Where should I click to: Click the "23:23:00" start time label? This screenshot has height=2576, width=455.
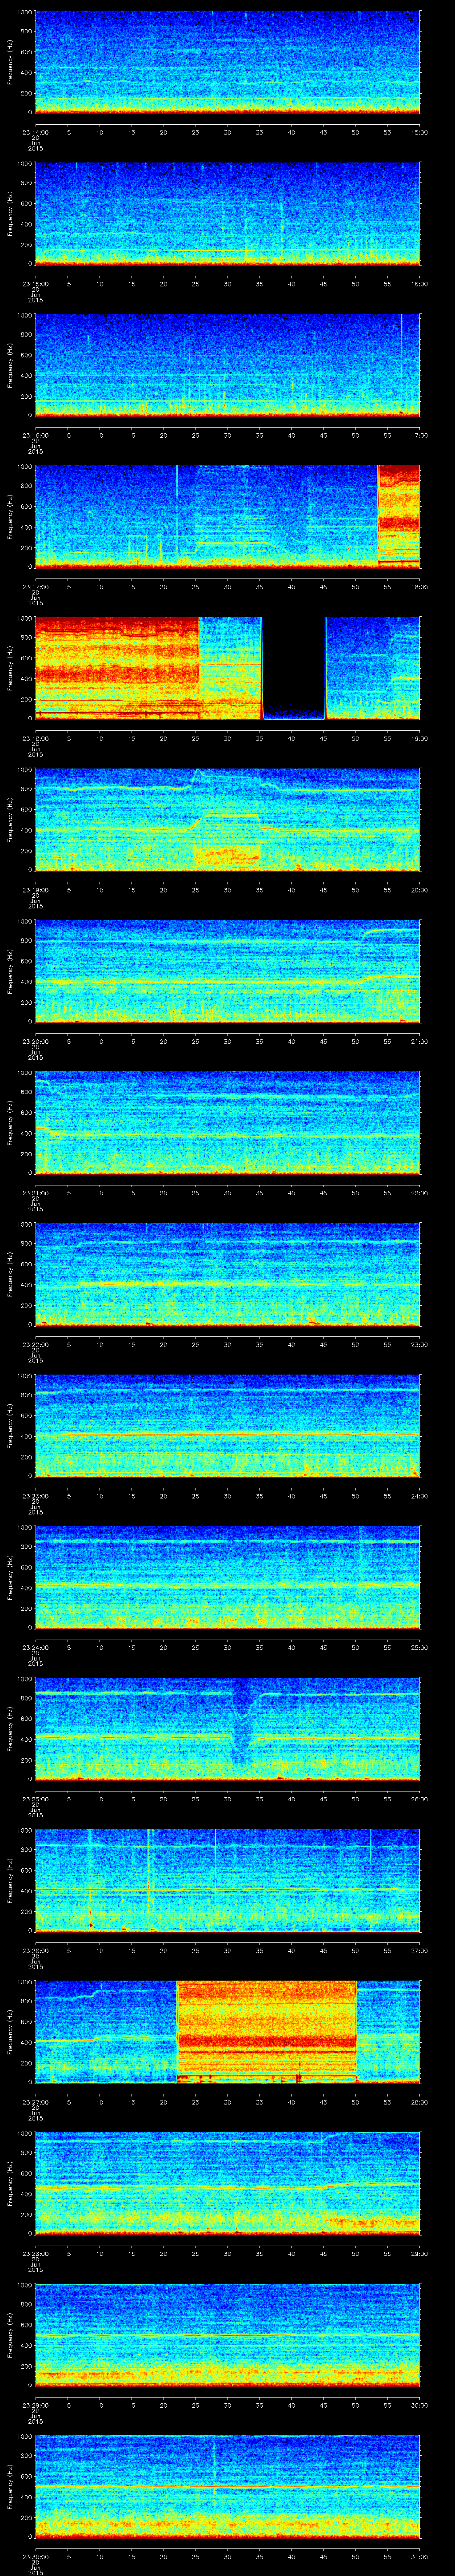tap(35, 1496)
